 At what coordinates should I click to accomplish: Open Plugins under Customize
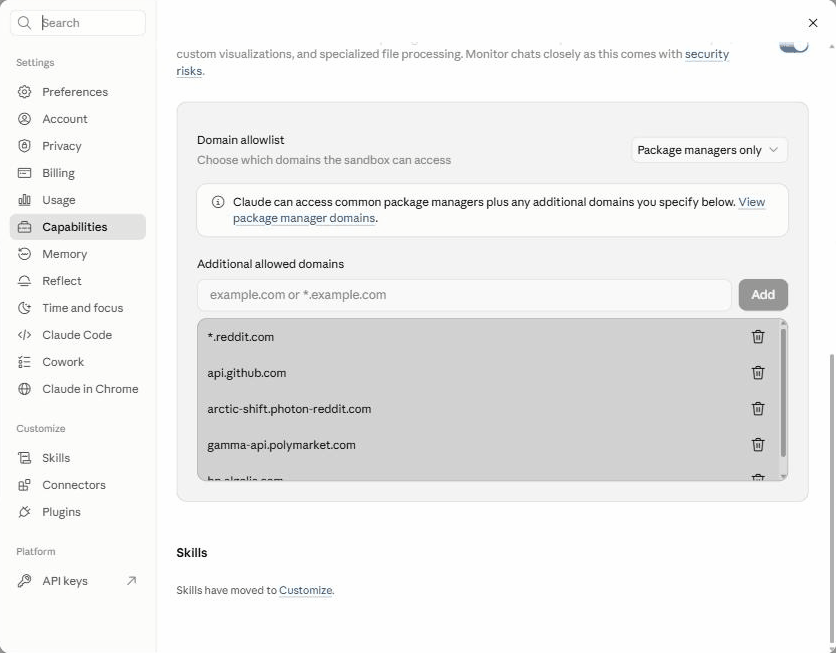pos(78,512)
